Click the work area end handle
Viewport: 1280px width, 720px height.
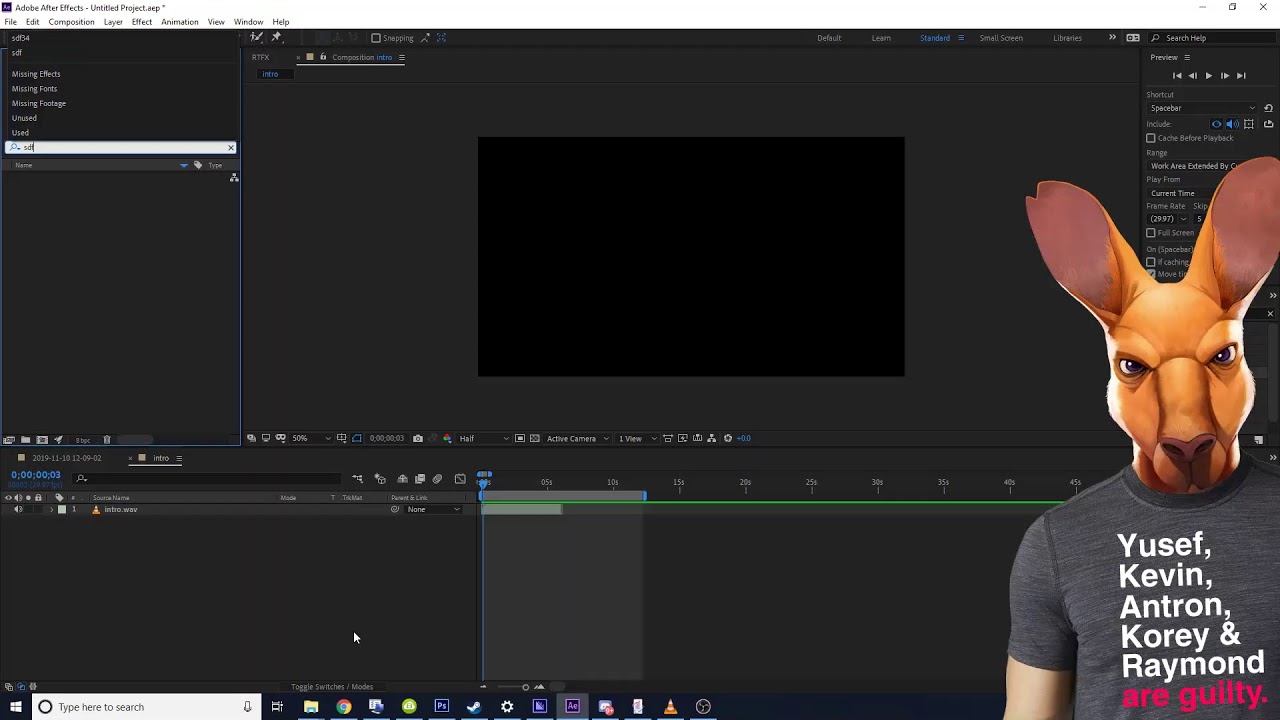click(644, 496)
